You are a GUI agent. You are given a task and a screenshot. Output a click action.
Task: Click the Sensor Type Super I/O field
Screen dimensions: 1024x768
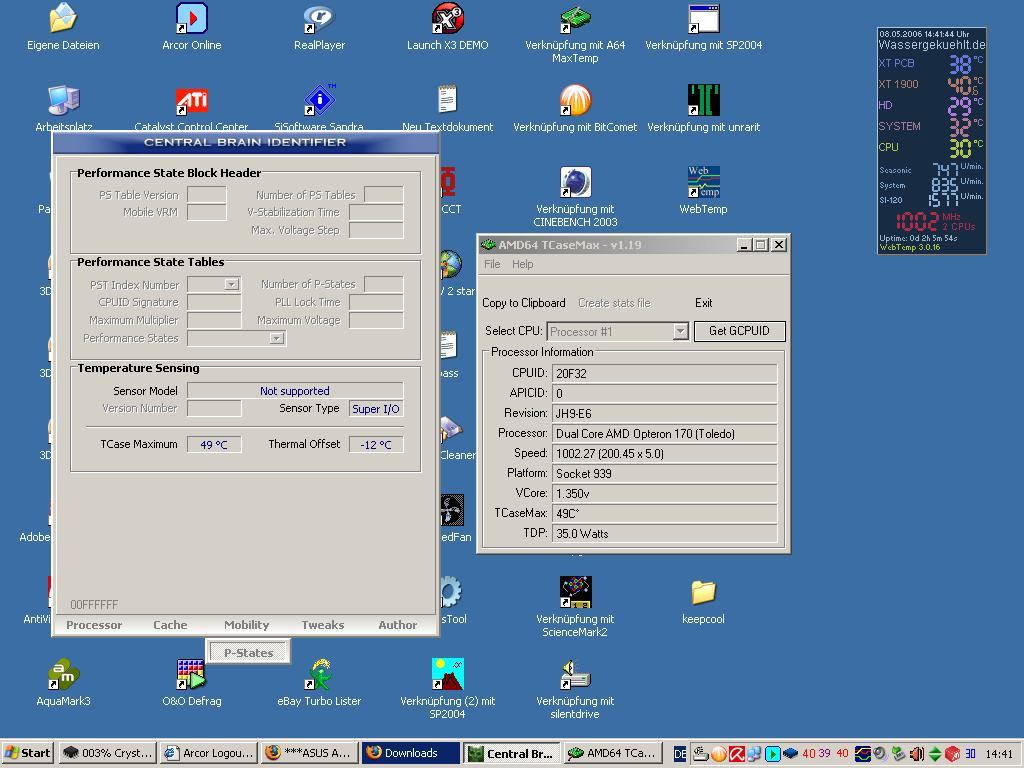pyautogui.click(x=376, y=409)
